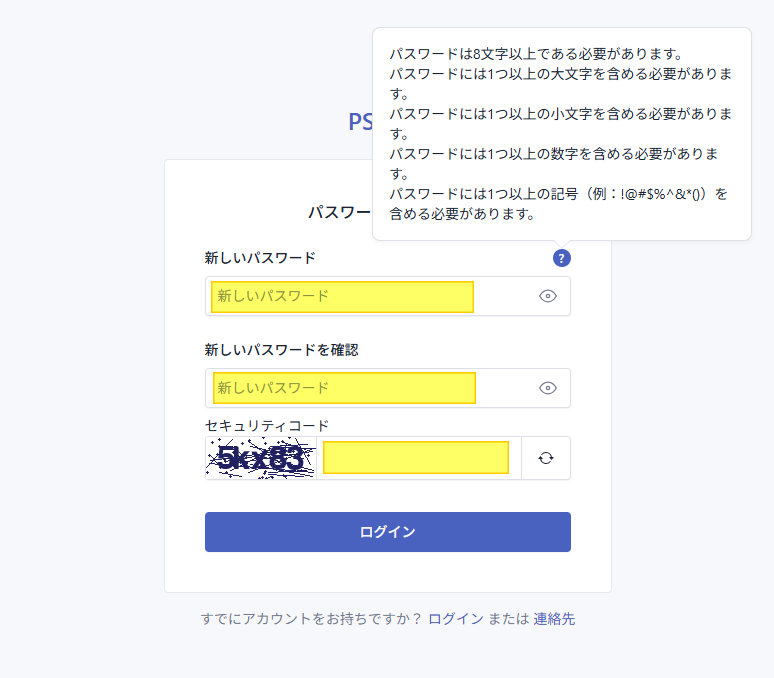Viewport: 774px width, 678px height.
Task: Click the blue ログイン button
Action: coord(387,532)
